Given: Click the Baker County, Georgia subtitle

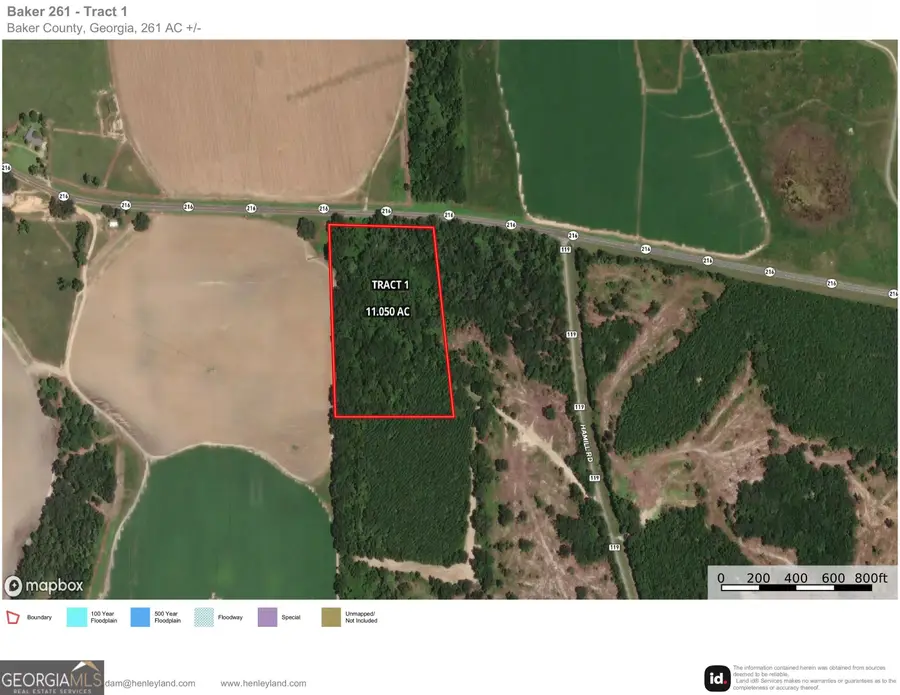Looking at the screenshot, I should click(104, 28).
